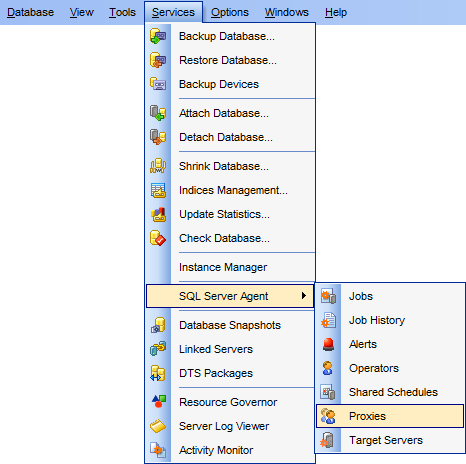Click the Shared Schedules icon
Viewport: 466px width, 464px height.
[328, 392]
